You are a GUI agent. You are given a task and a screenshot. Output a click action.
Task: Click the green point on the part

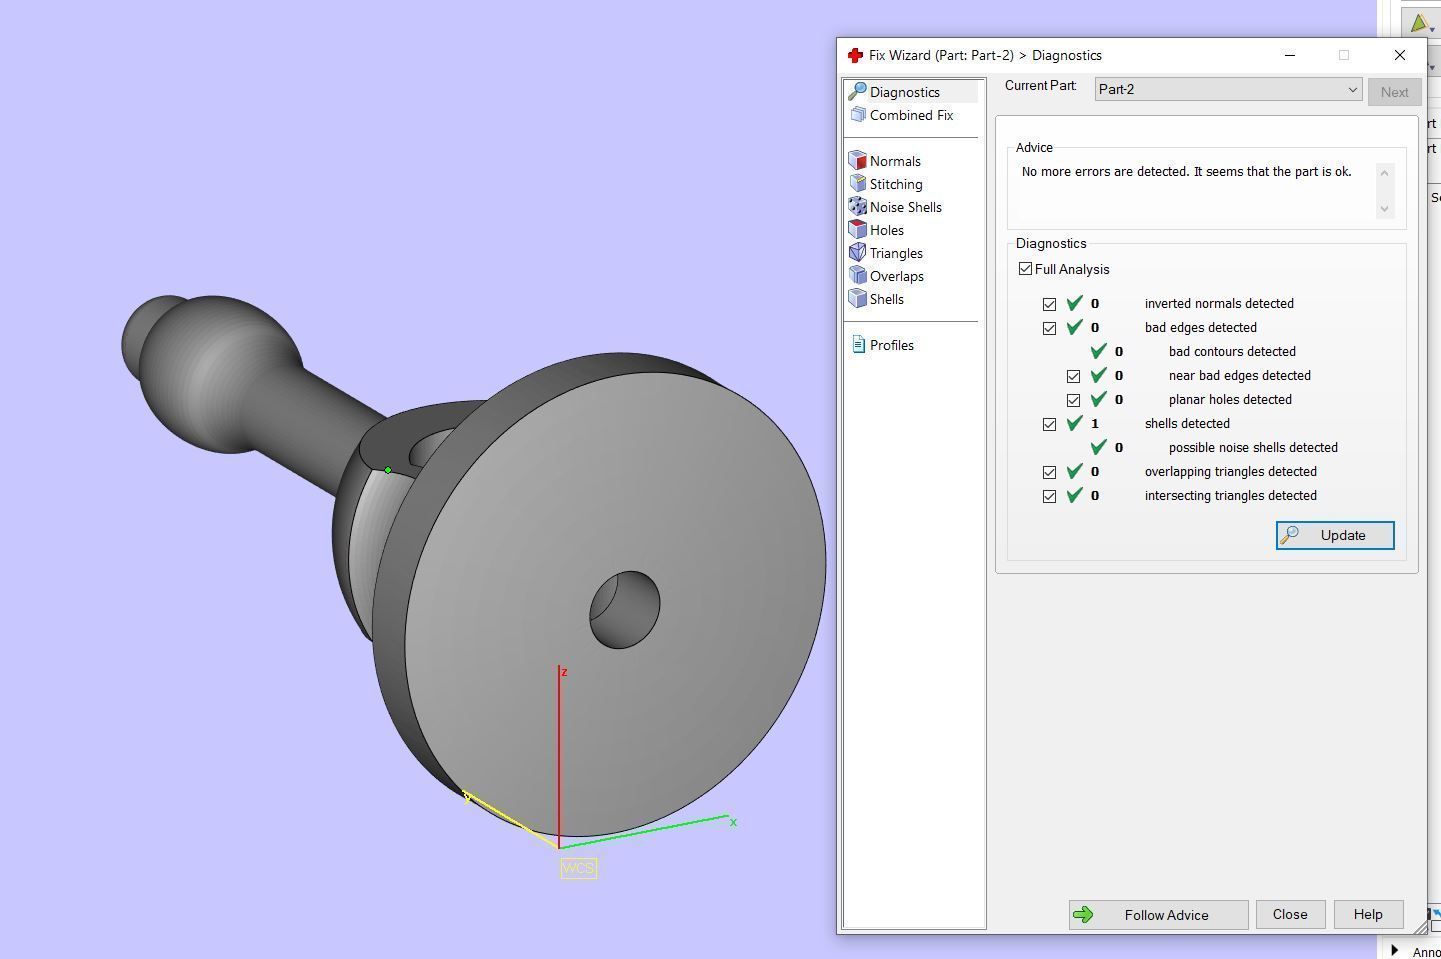[x=388, y=470]
